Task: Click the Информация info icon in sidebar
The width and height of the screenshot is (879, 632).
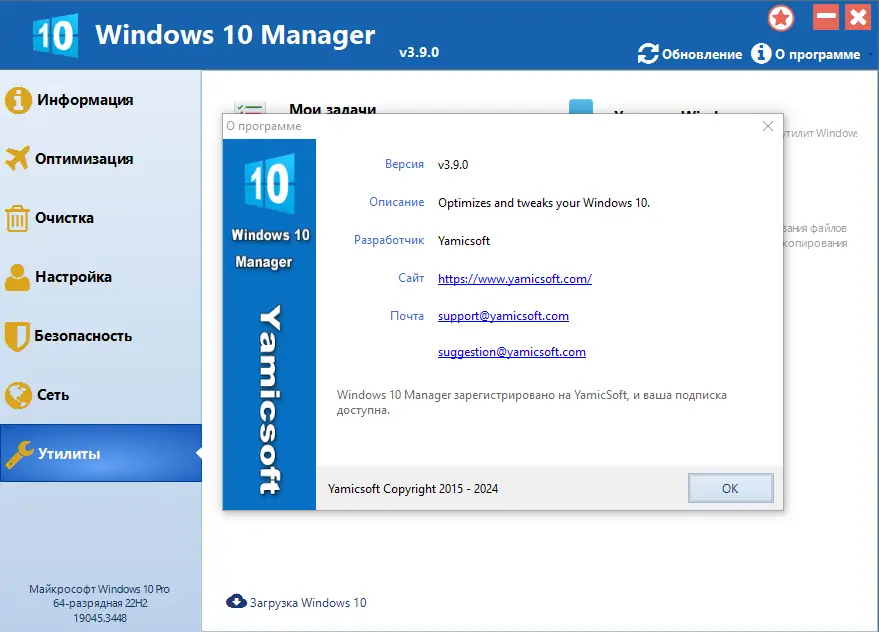Action: point(18,100)
